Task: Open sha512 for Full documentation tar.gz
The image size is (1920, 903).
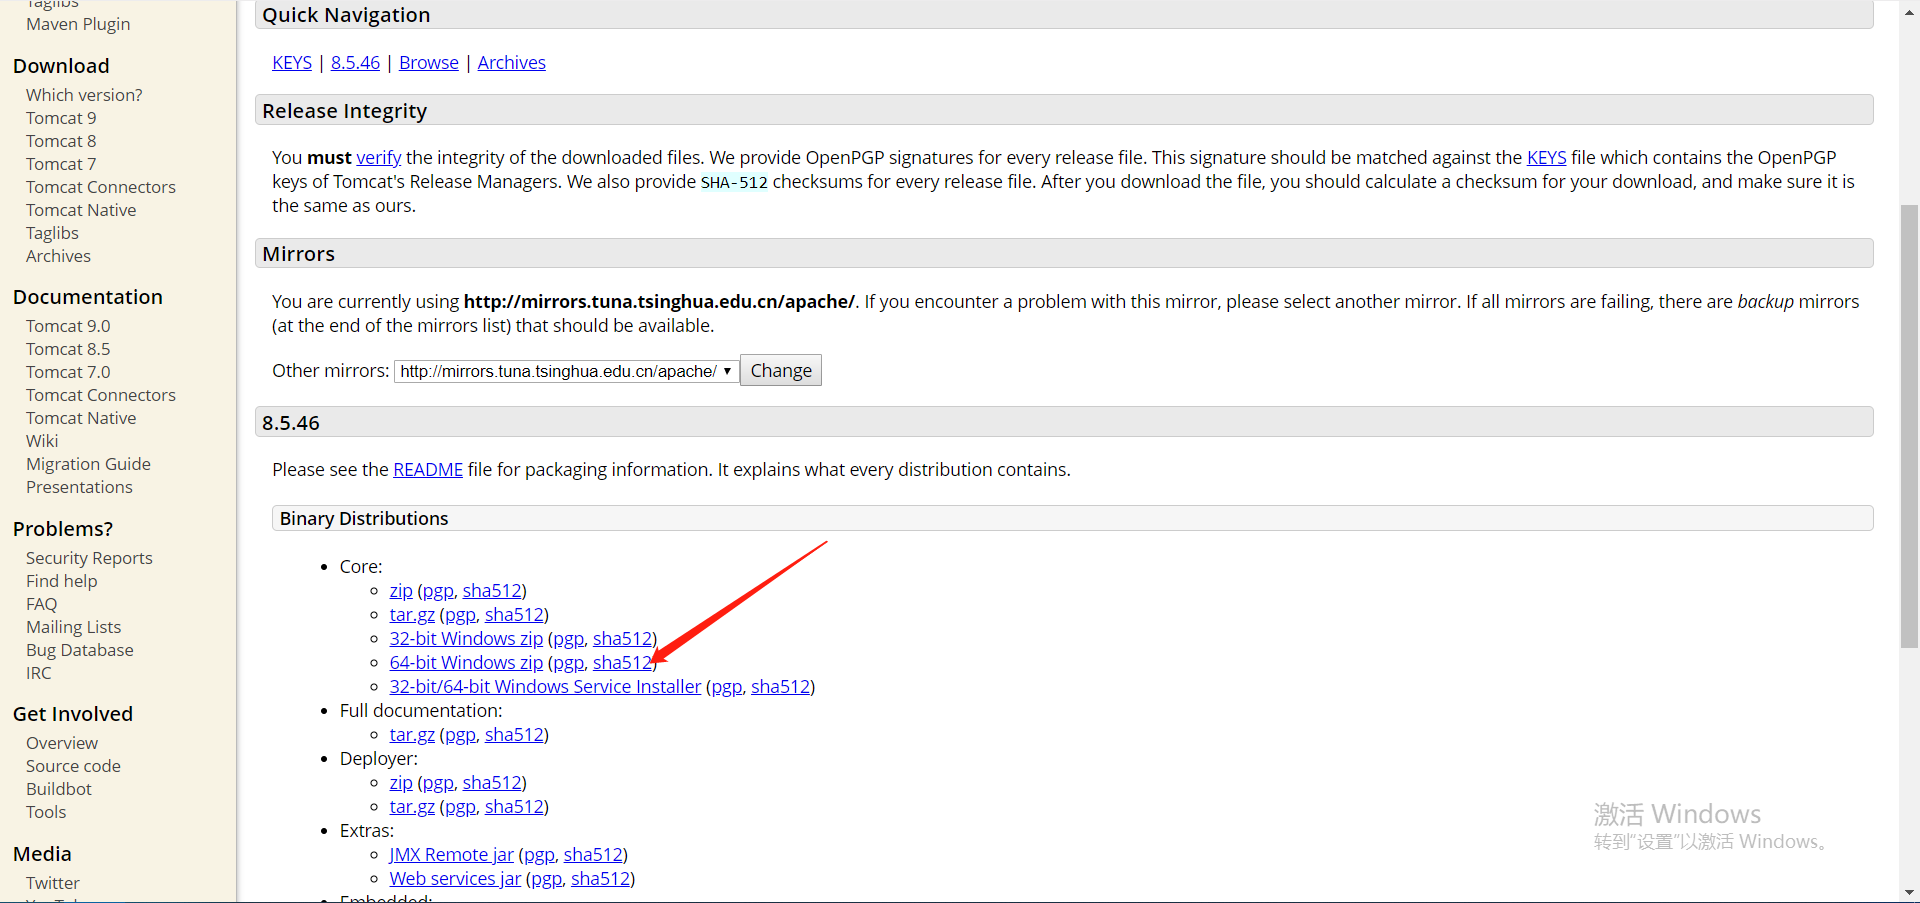Action: coord(514,735)
